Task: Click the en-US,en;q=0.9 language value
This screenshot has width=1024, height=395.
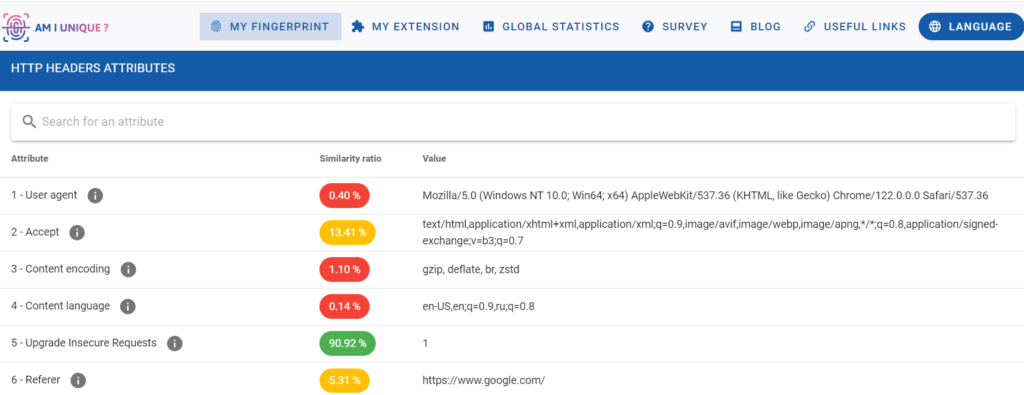Action: [479, 306]
